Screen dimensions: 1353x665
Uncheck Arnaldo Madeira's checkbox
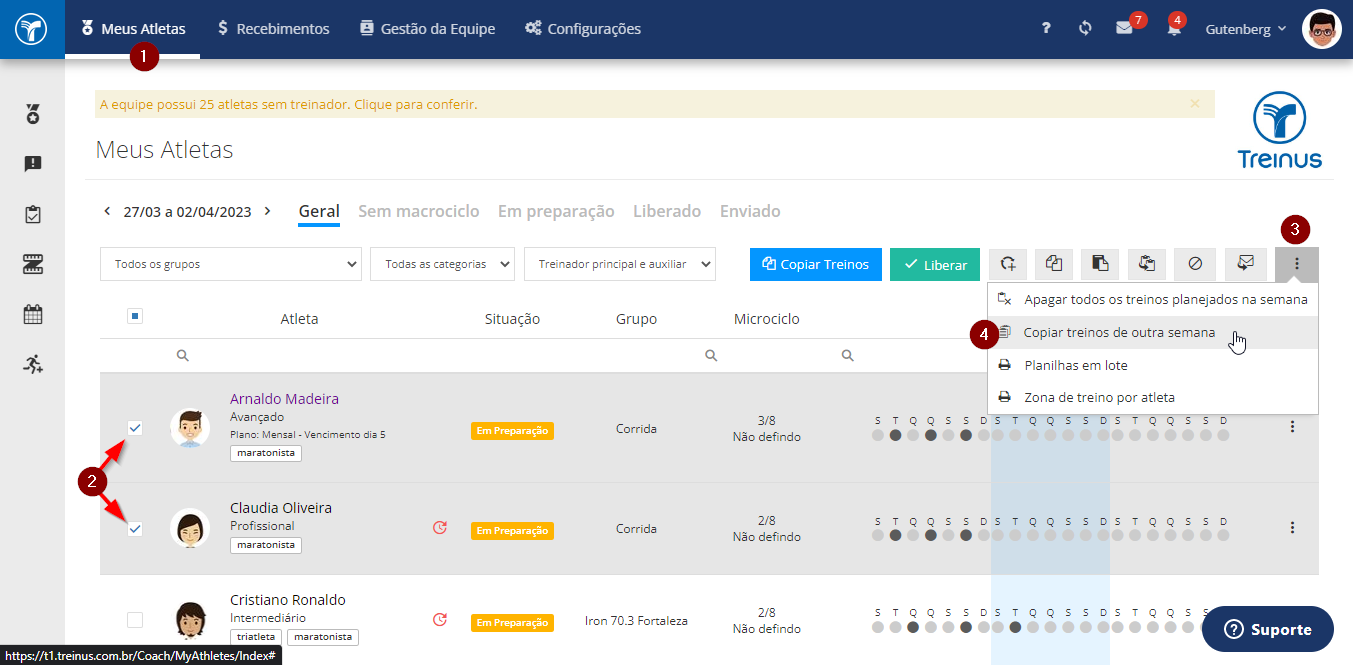tap(135, 428)
